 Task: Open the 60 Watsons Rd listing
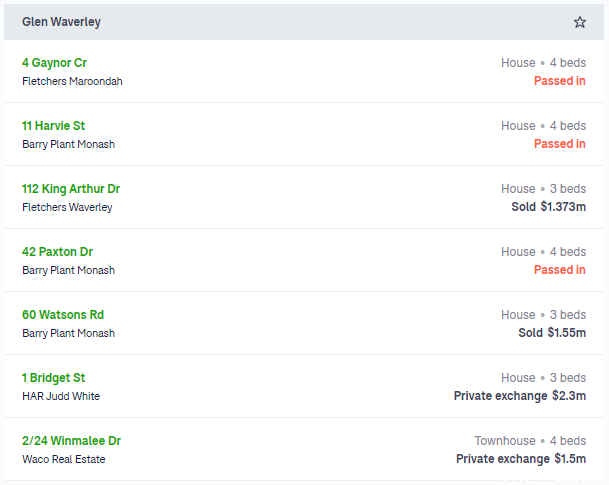coord(63,315)
